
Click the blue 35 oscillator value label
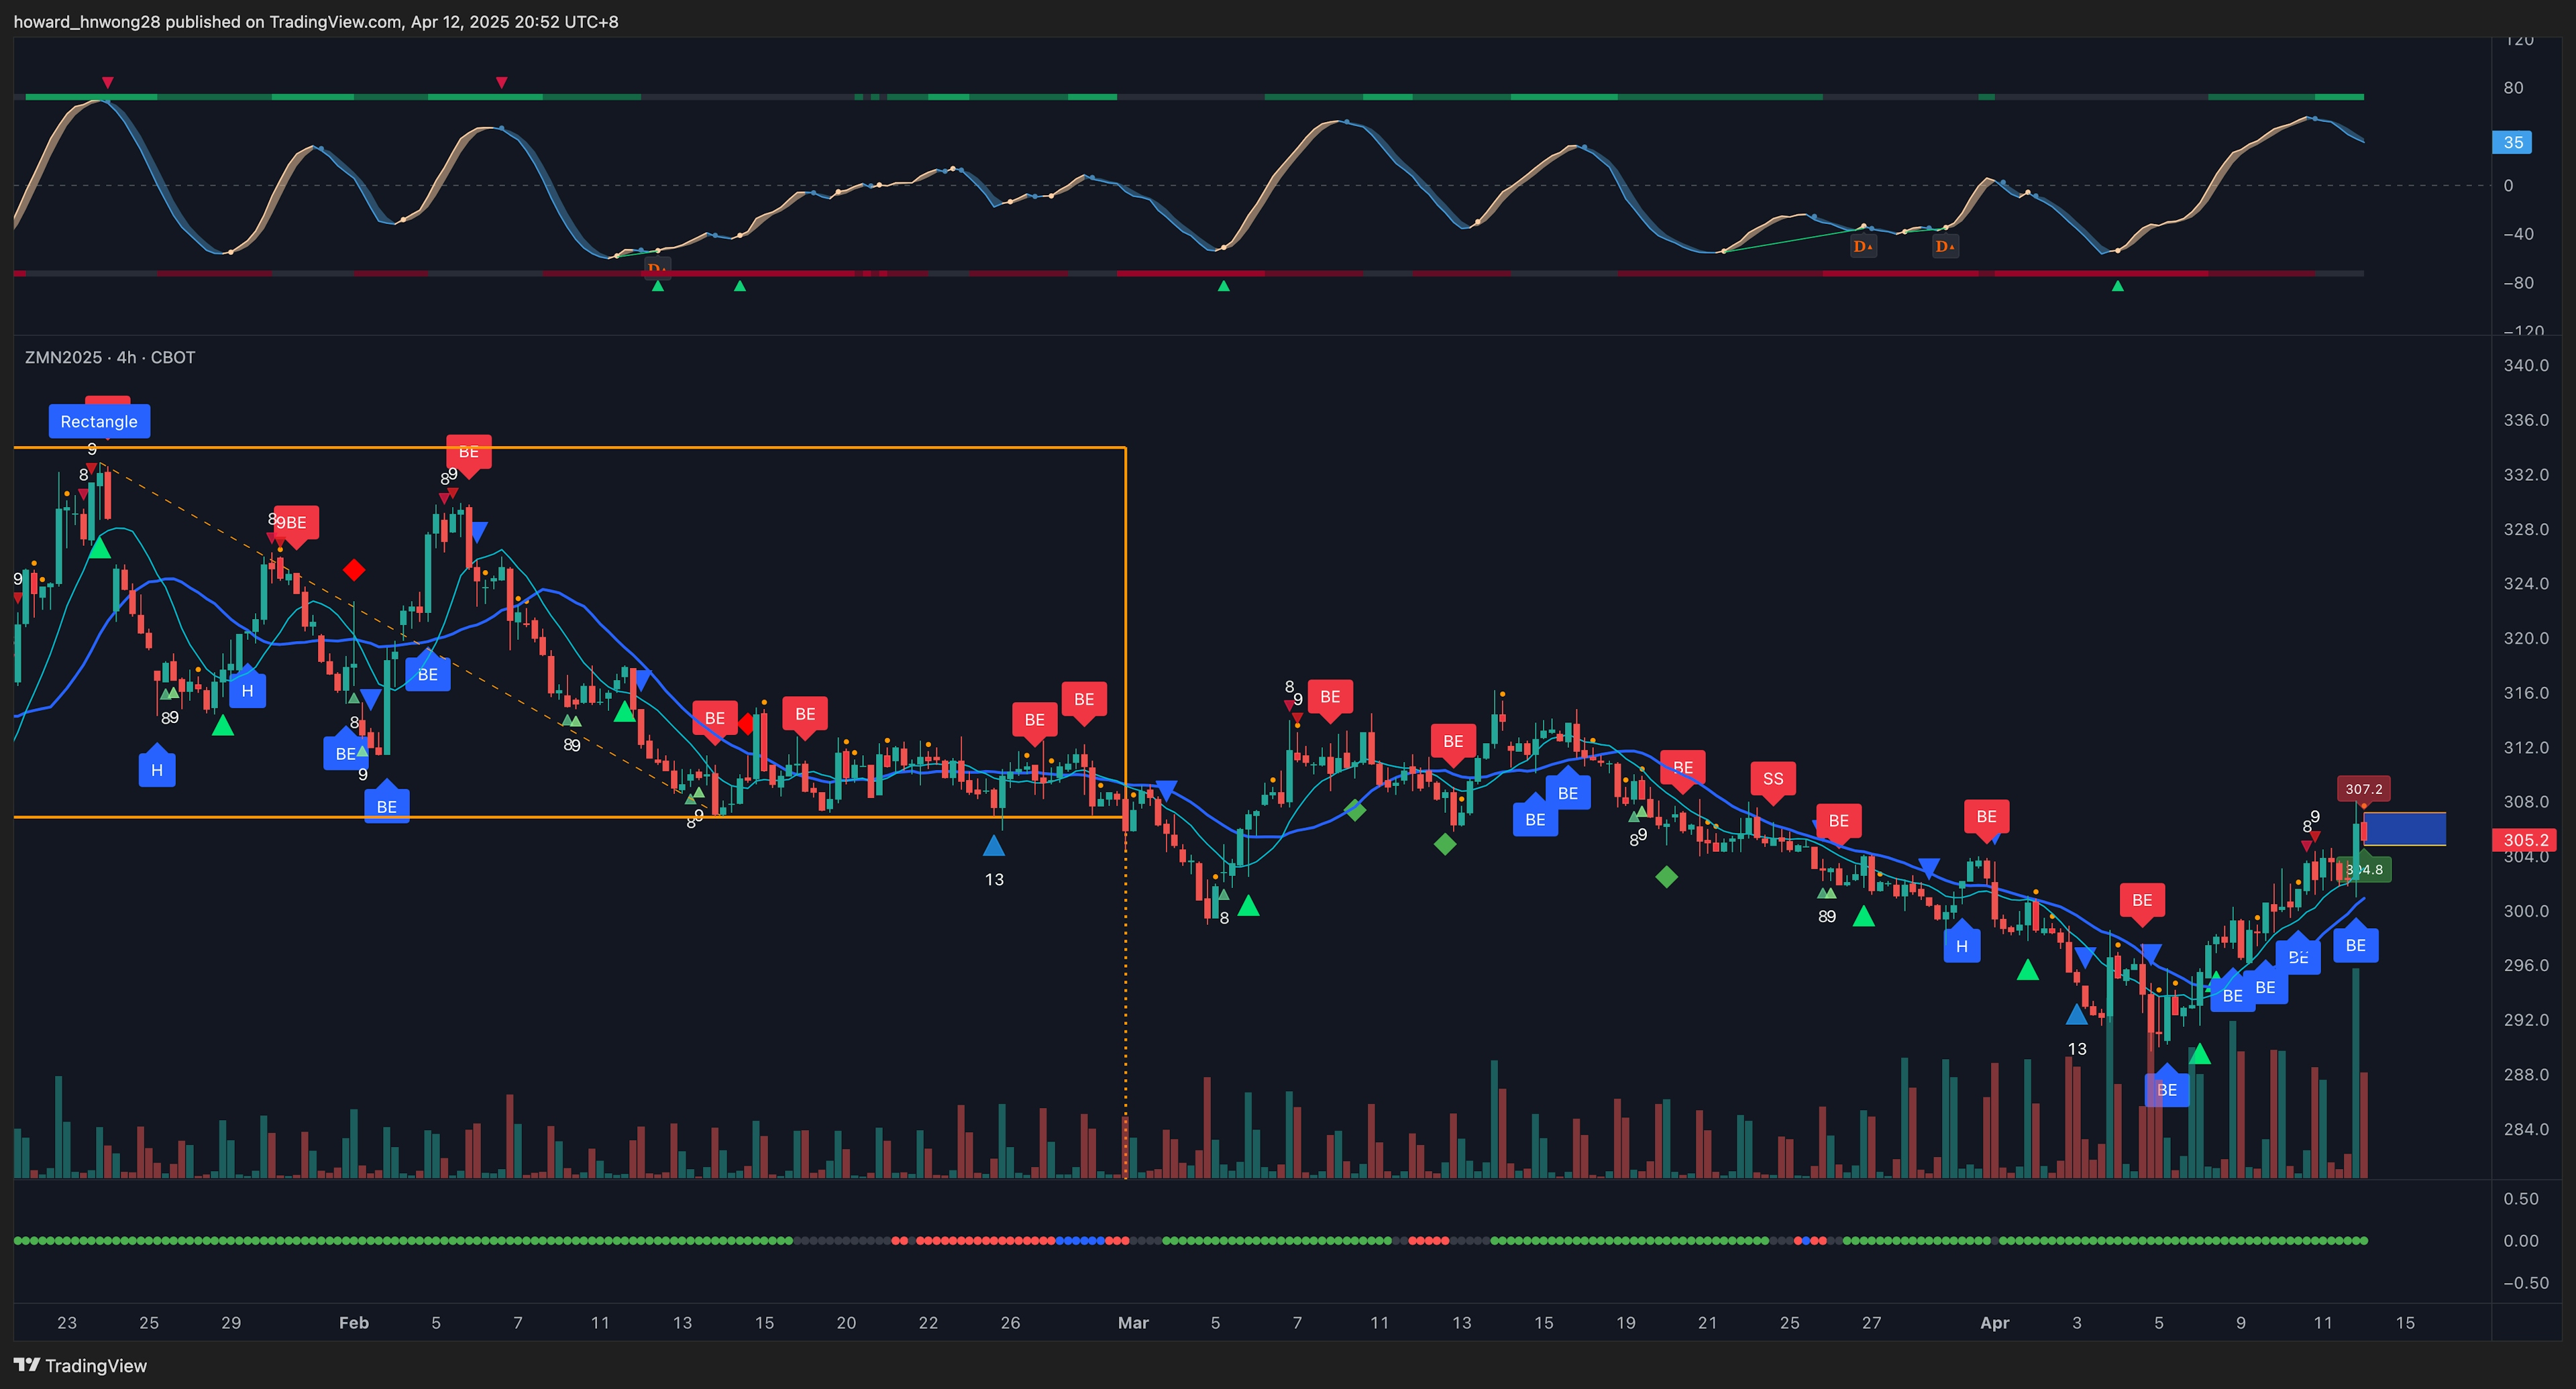point(2513,142)
